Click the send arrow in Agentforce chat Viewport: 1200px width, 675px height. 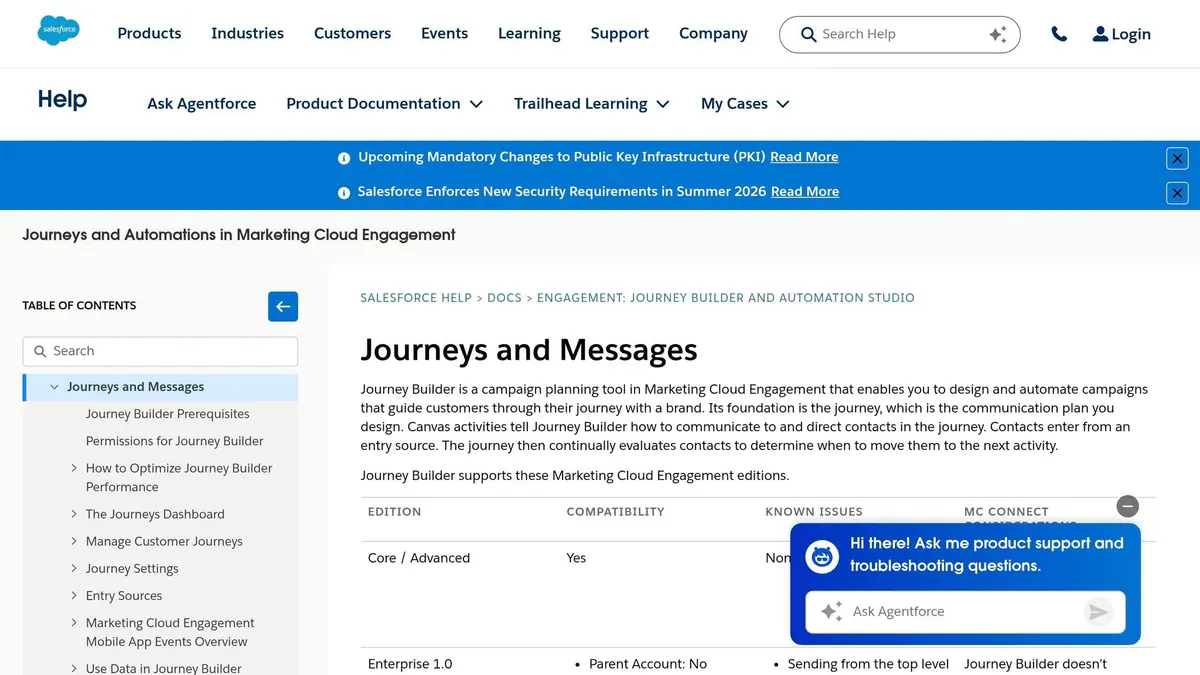(1098, 612)
